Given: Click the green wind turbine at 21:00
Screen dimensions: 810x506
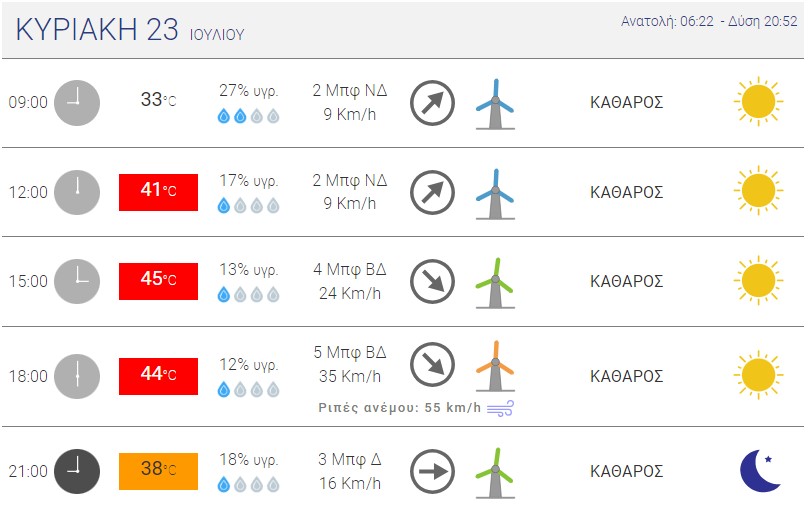Looking at the screenshot, I should (495, 473).
